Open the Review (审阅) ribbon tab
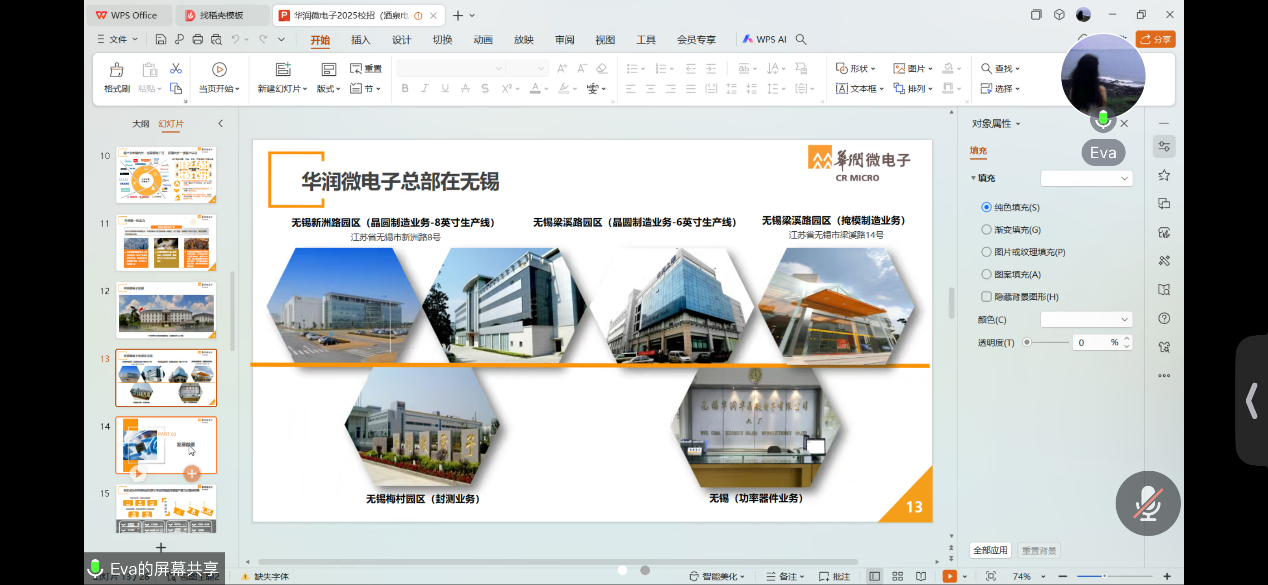Viewport: 1268px width, 585px height. point(565,40)
